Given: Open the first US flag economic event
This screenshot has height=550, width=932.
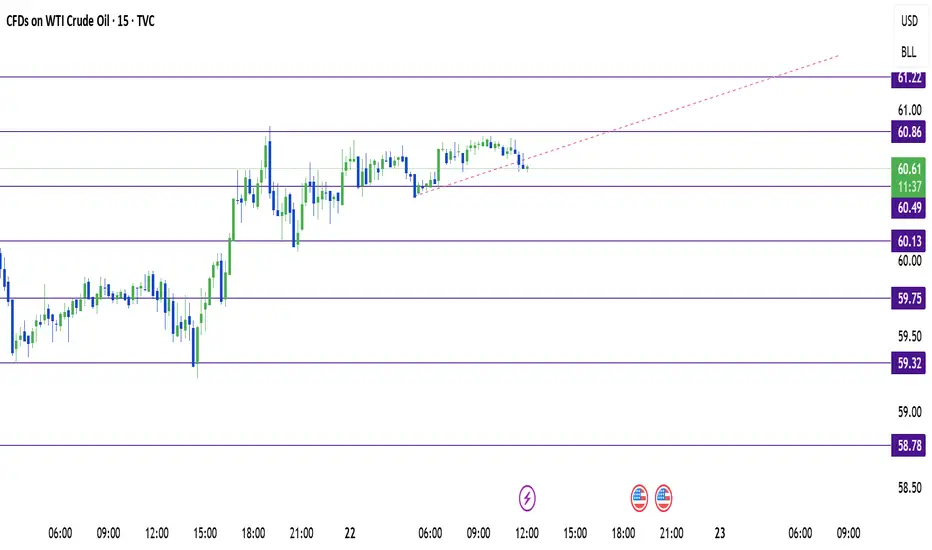Looking at the screenshot, I should [x=639, y=498].
